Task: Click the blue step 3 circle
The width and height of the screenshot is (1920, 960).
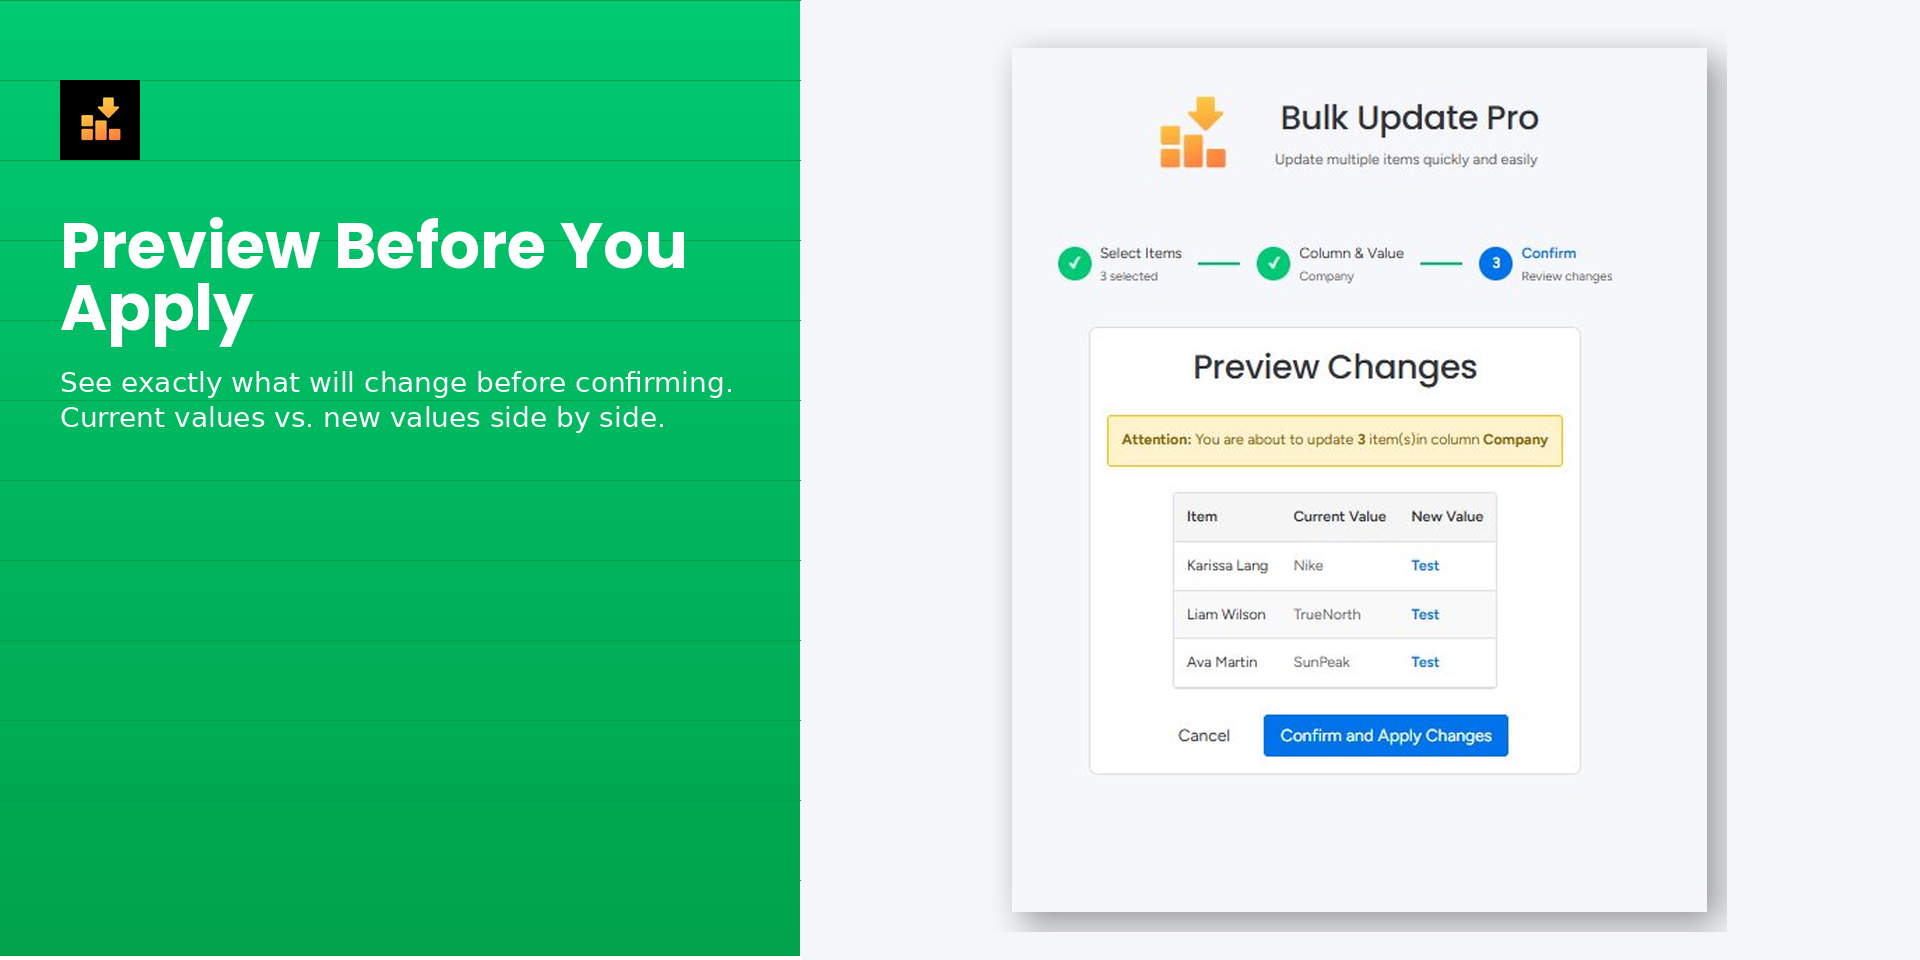Action: coord(1495,264)
